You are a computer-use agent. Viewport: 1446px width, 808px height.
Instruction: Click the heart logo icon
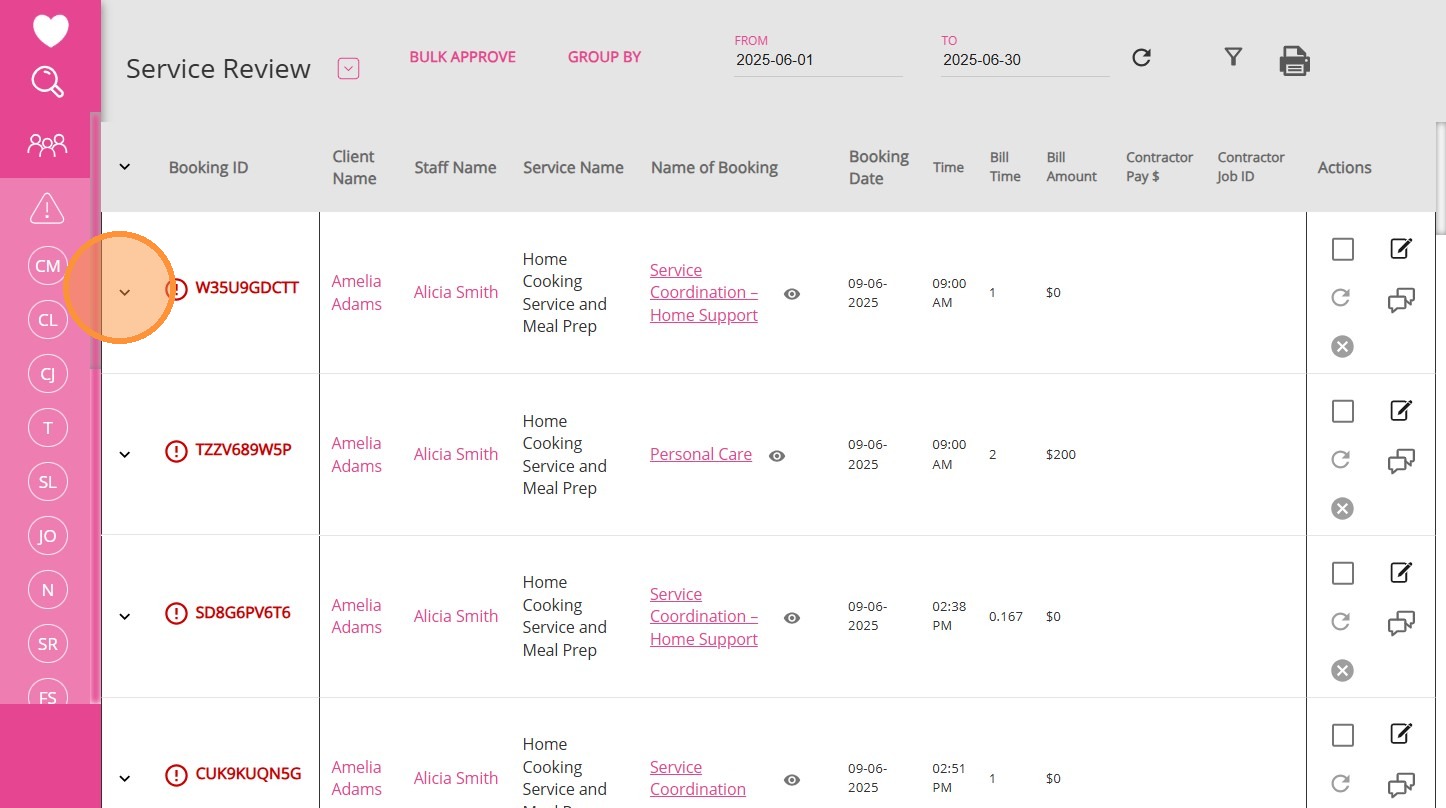pos(50,30)
